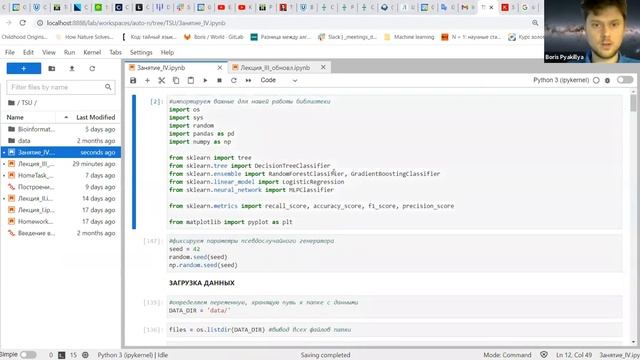Save the notebook using the disk icon

(133, 80)
